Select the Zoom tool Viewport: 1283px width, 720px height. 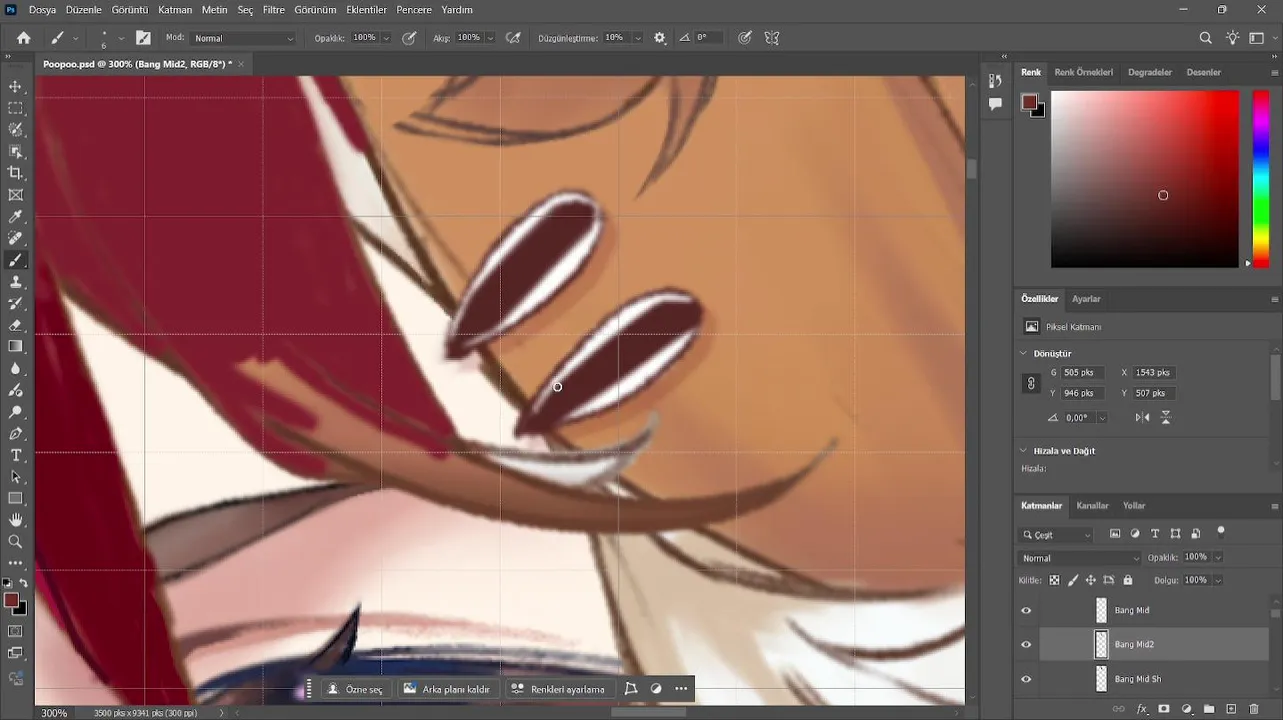click(15, 542)
